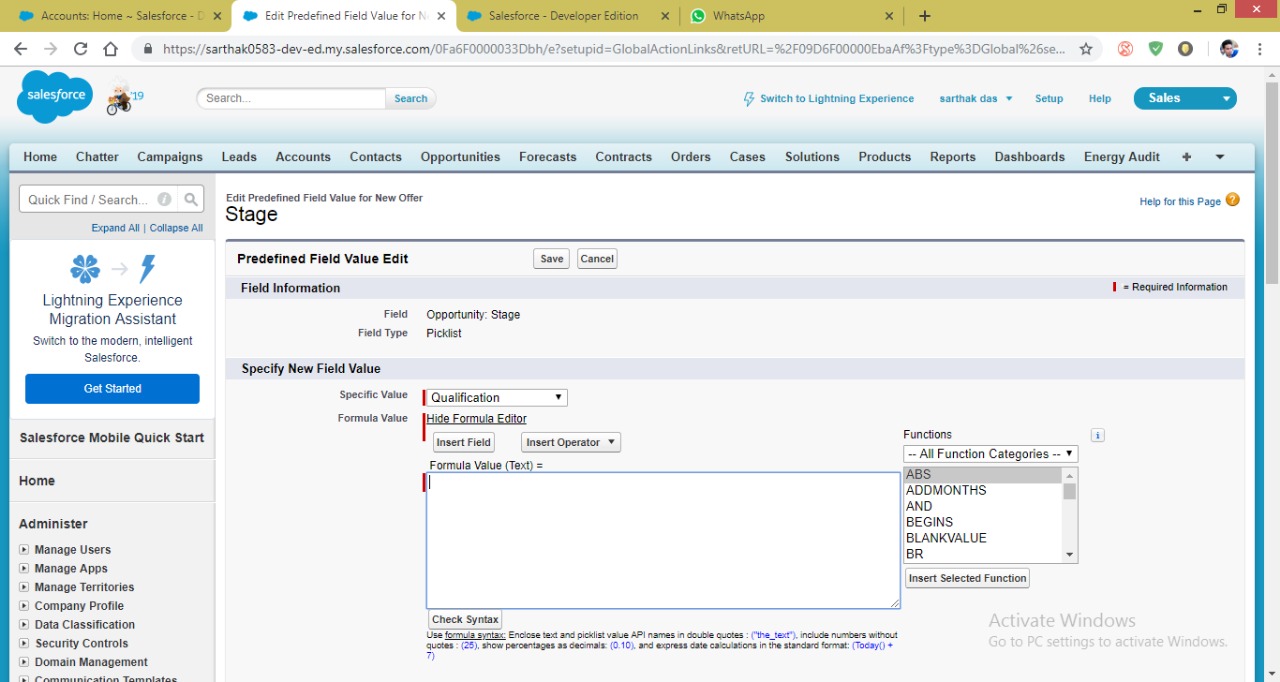Click the Check Syntax button
1280x682 pixels.
point(465,620)
